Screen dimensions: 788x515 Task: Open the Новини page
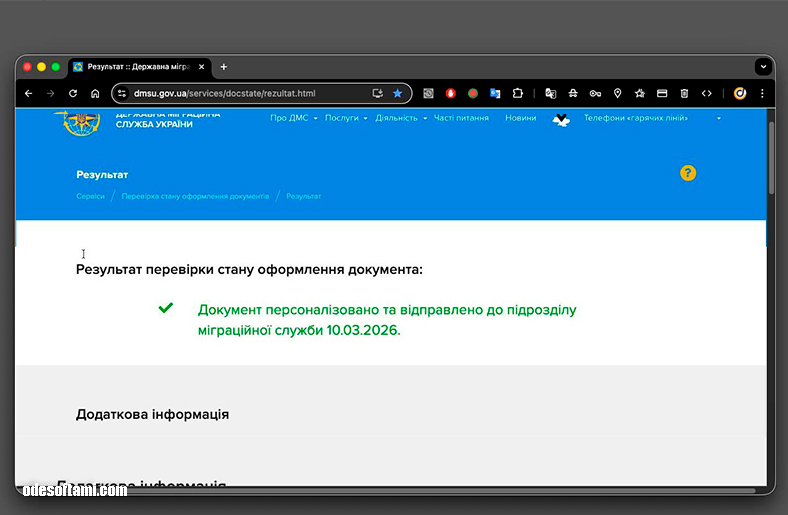click(521, 118)
